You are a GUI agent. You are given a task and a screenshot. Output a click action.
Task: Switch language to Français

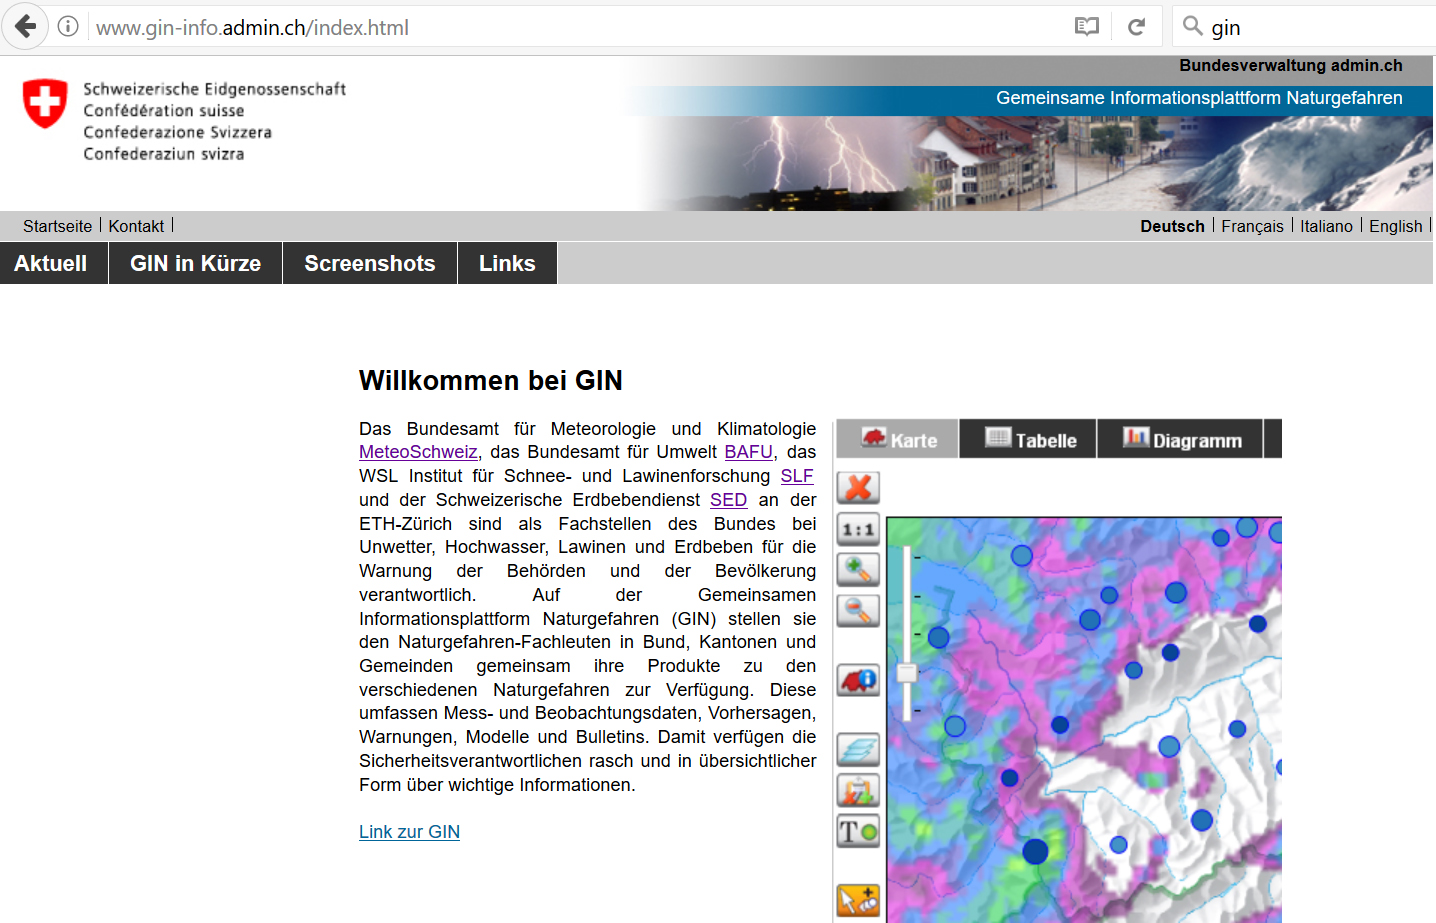pos(1252,226)
